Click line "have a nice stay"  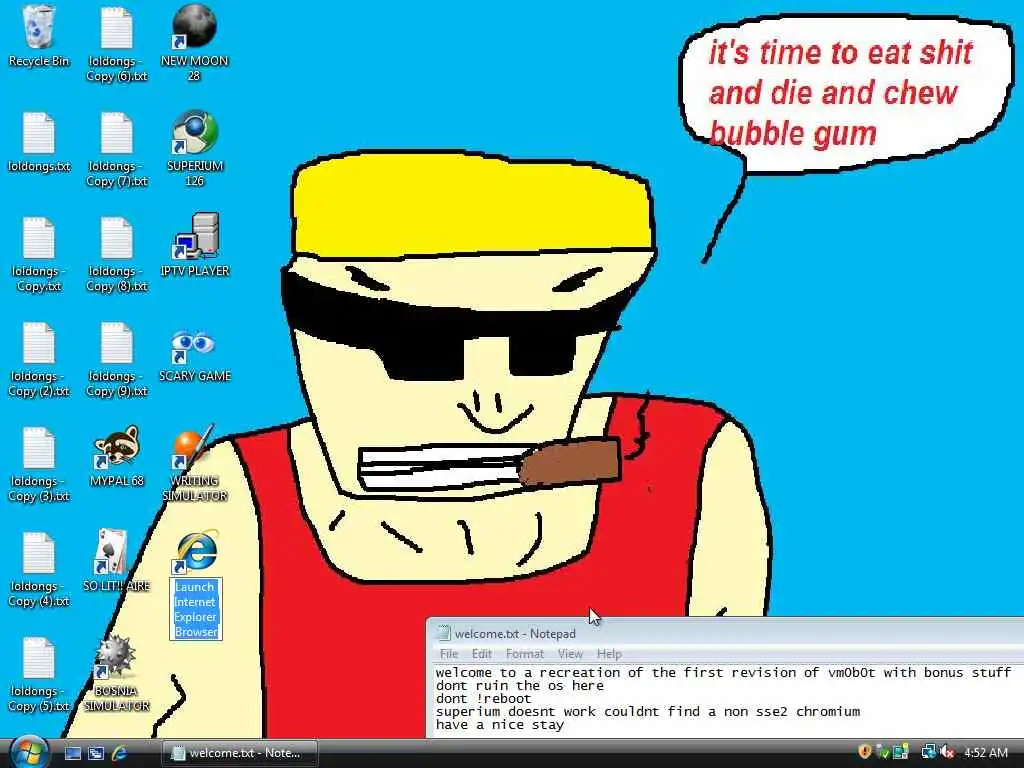500,725
